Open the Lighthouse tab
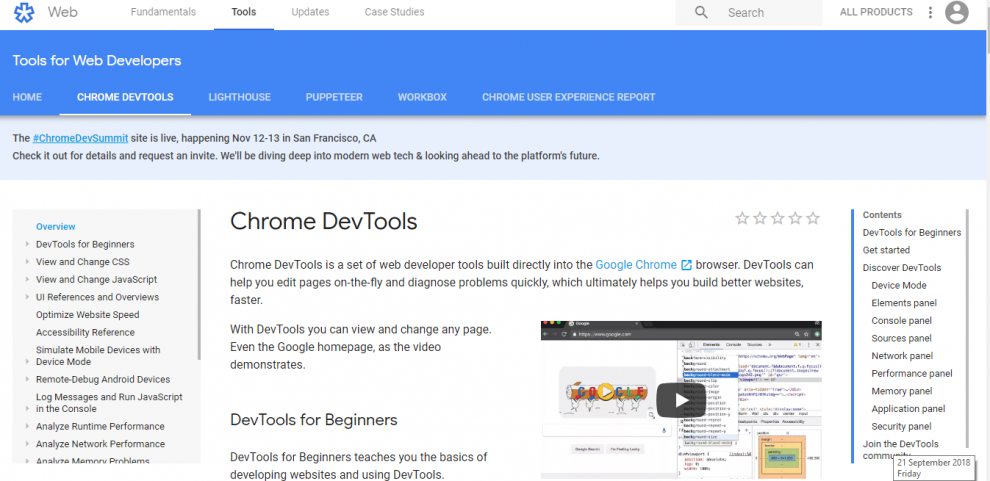 [x=239, y=97]
